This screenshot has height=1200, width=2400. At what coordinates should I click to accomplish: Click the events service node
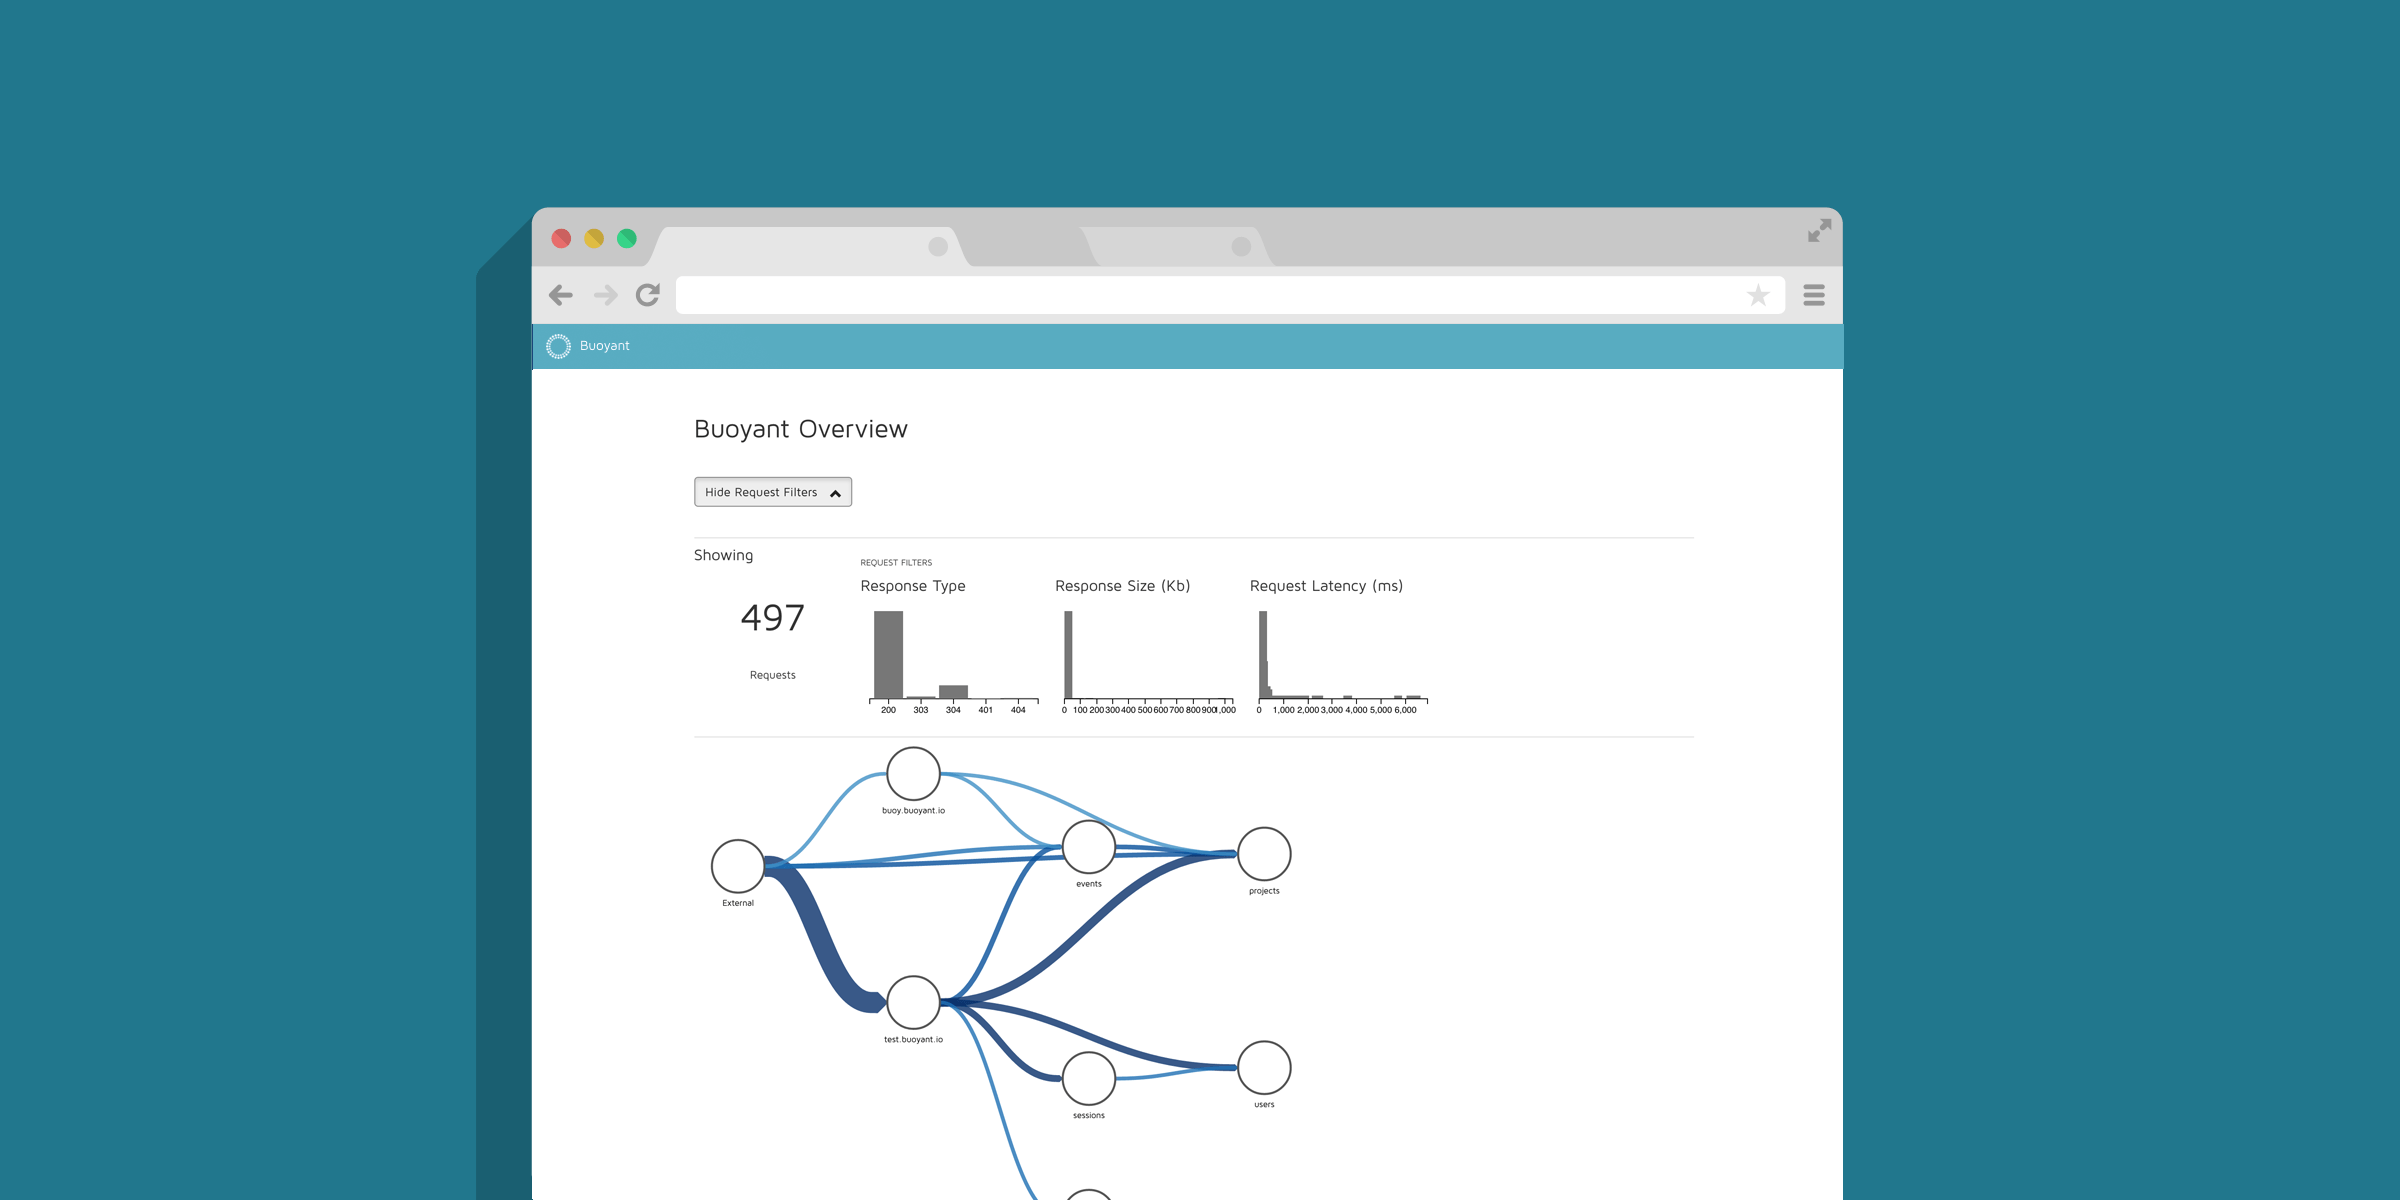pyautogui.click(x=1088, y=847)
